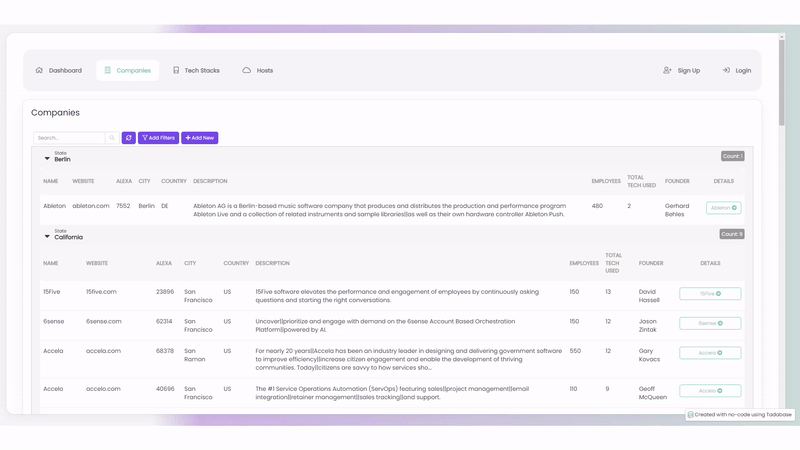Image resolution: width=800 pixels, height=450 pixels.
Task: Click the accela.com website cell
Action: coord(103,351)
